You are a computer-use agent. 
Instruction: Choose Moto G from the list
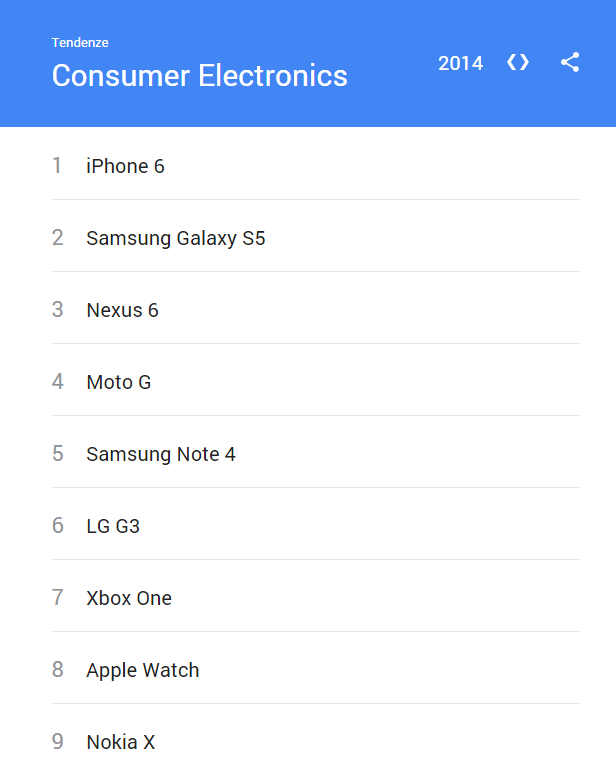[x=119, y=382]
